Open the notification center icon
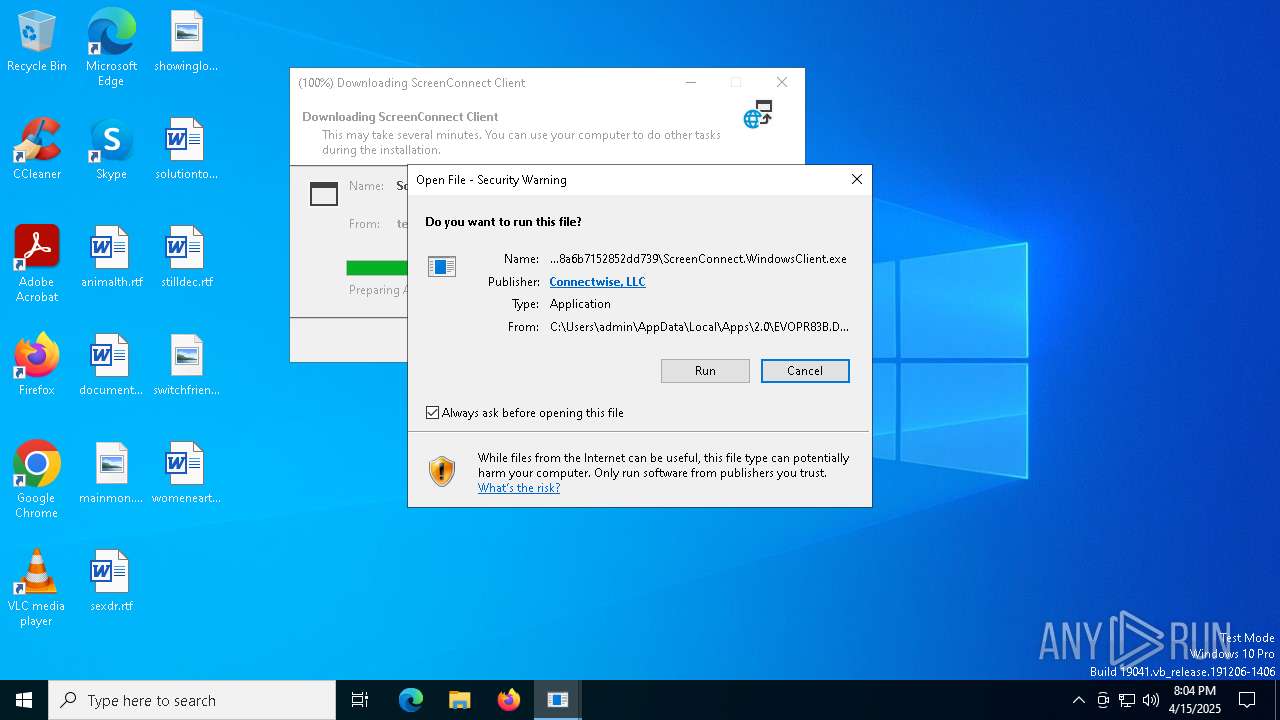The image size is (1280, 720). [x=1247, y=700]
